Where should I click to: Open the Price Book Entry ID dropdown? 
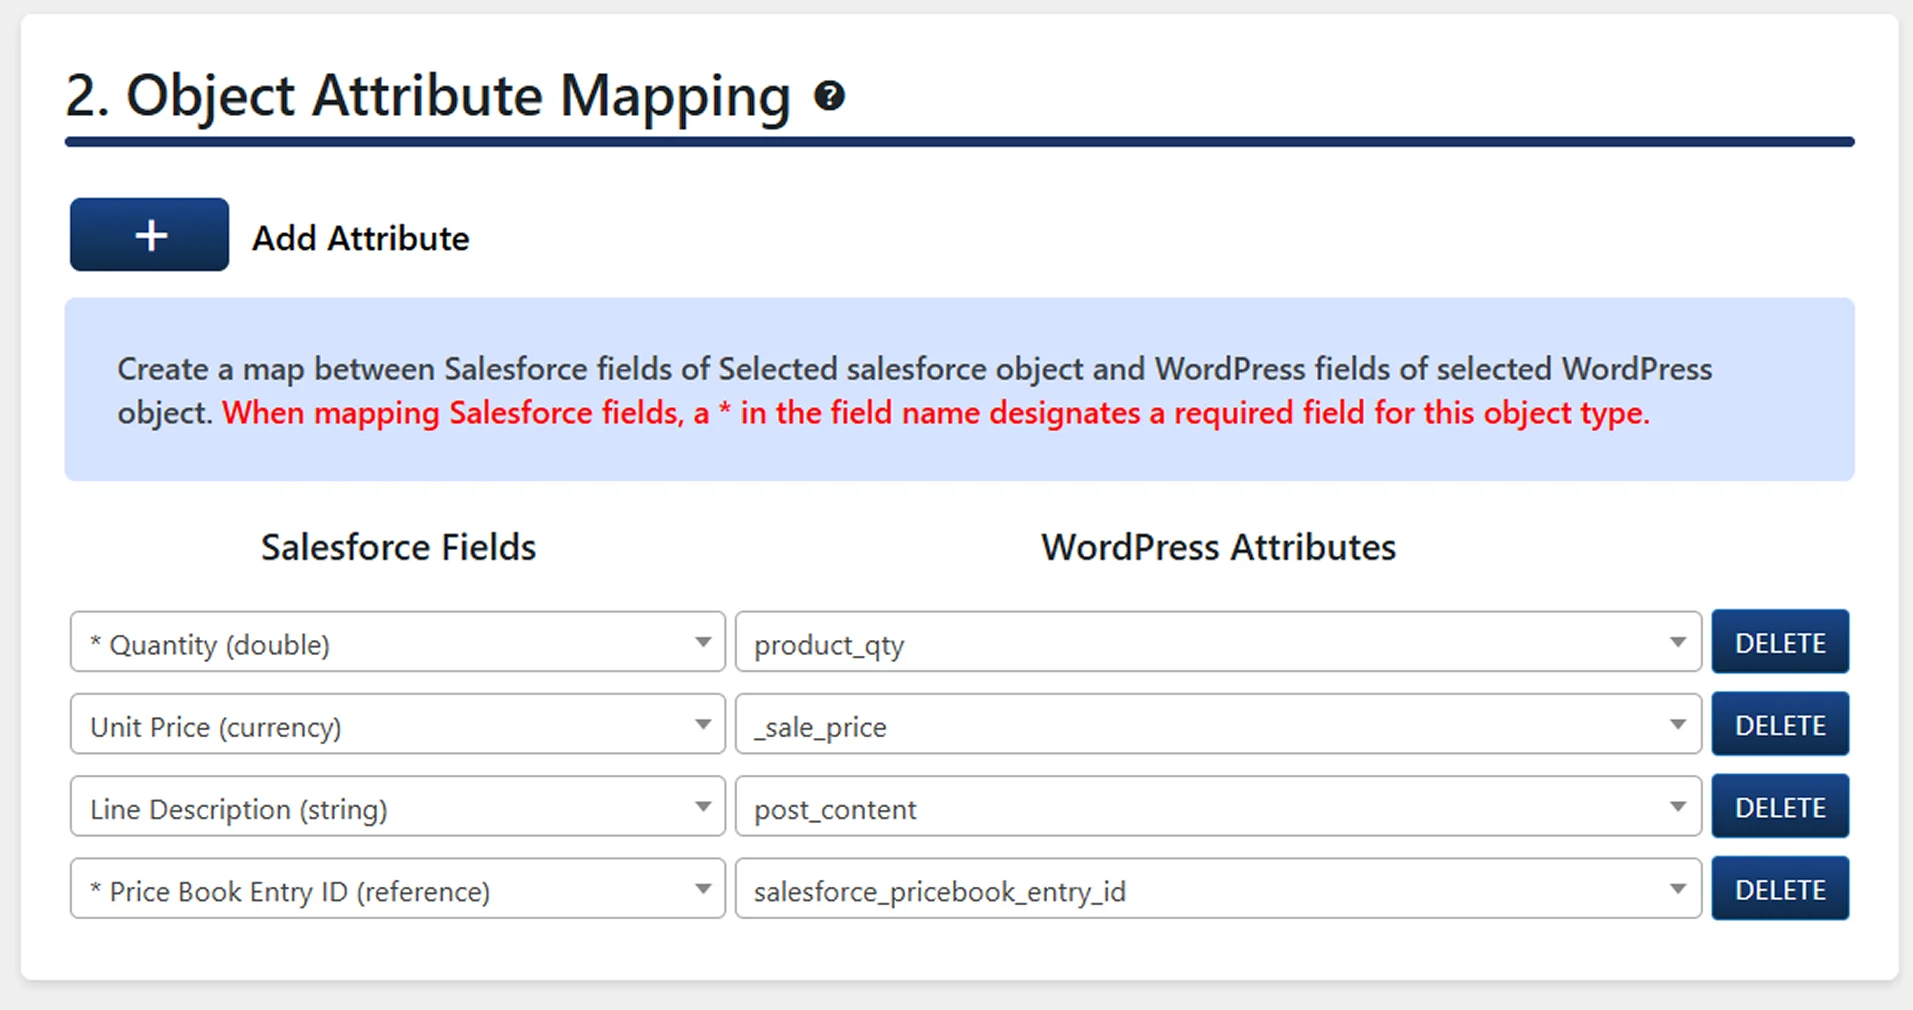(x=398, y=889)
